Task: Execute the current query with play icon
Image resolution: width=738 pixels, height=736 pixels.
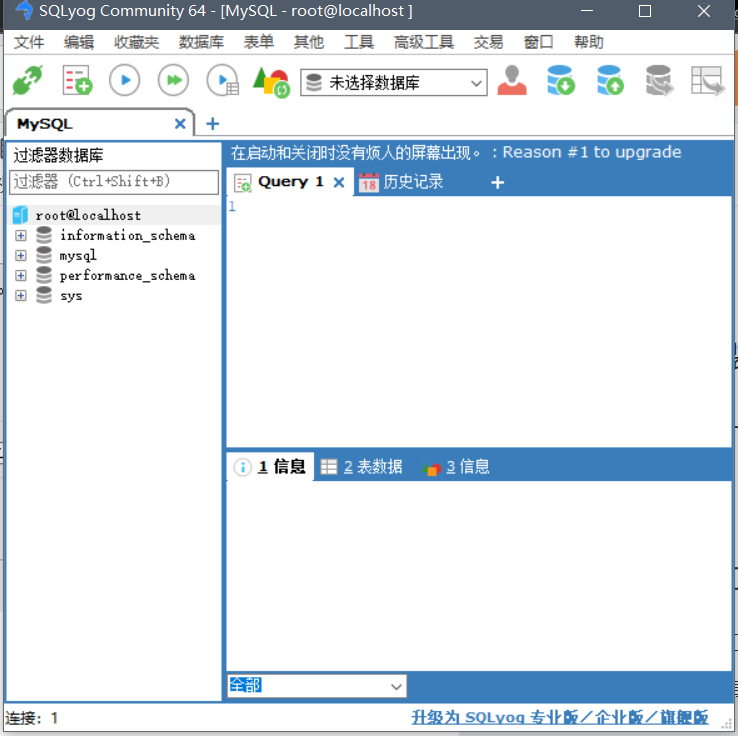Action: [x=125, y=80]
